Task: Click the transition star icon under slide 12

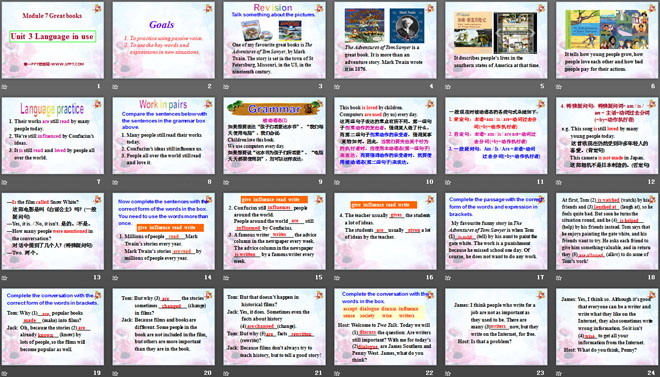Action: (x=559, y=182)
